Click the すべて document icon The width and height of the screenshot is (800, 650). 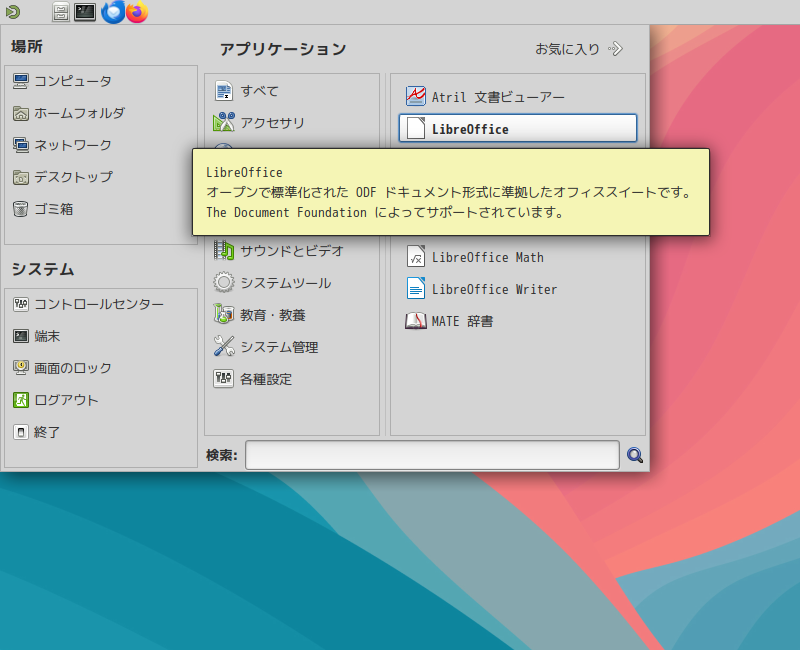pos(223,91)
